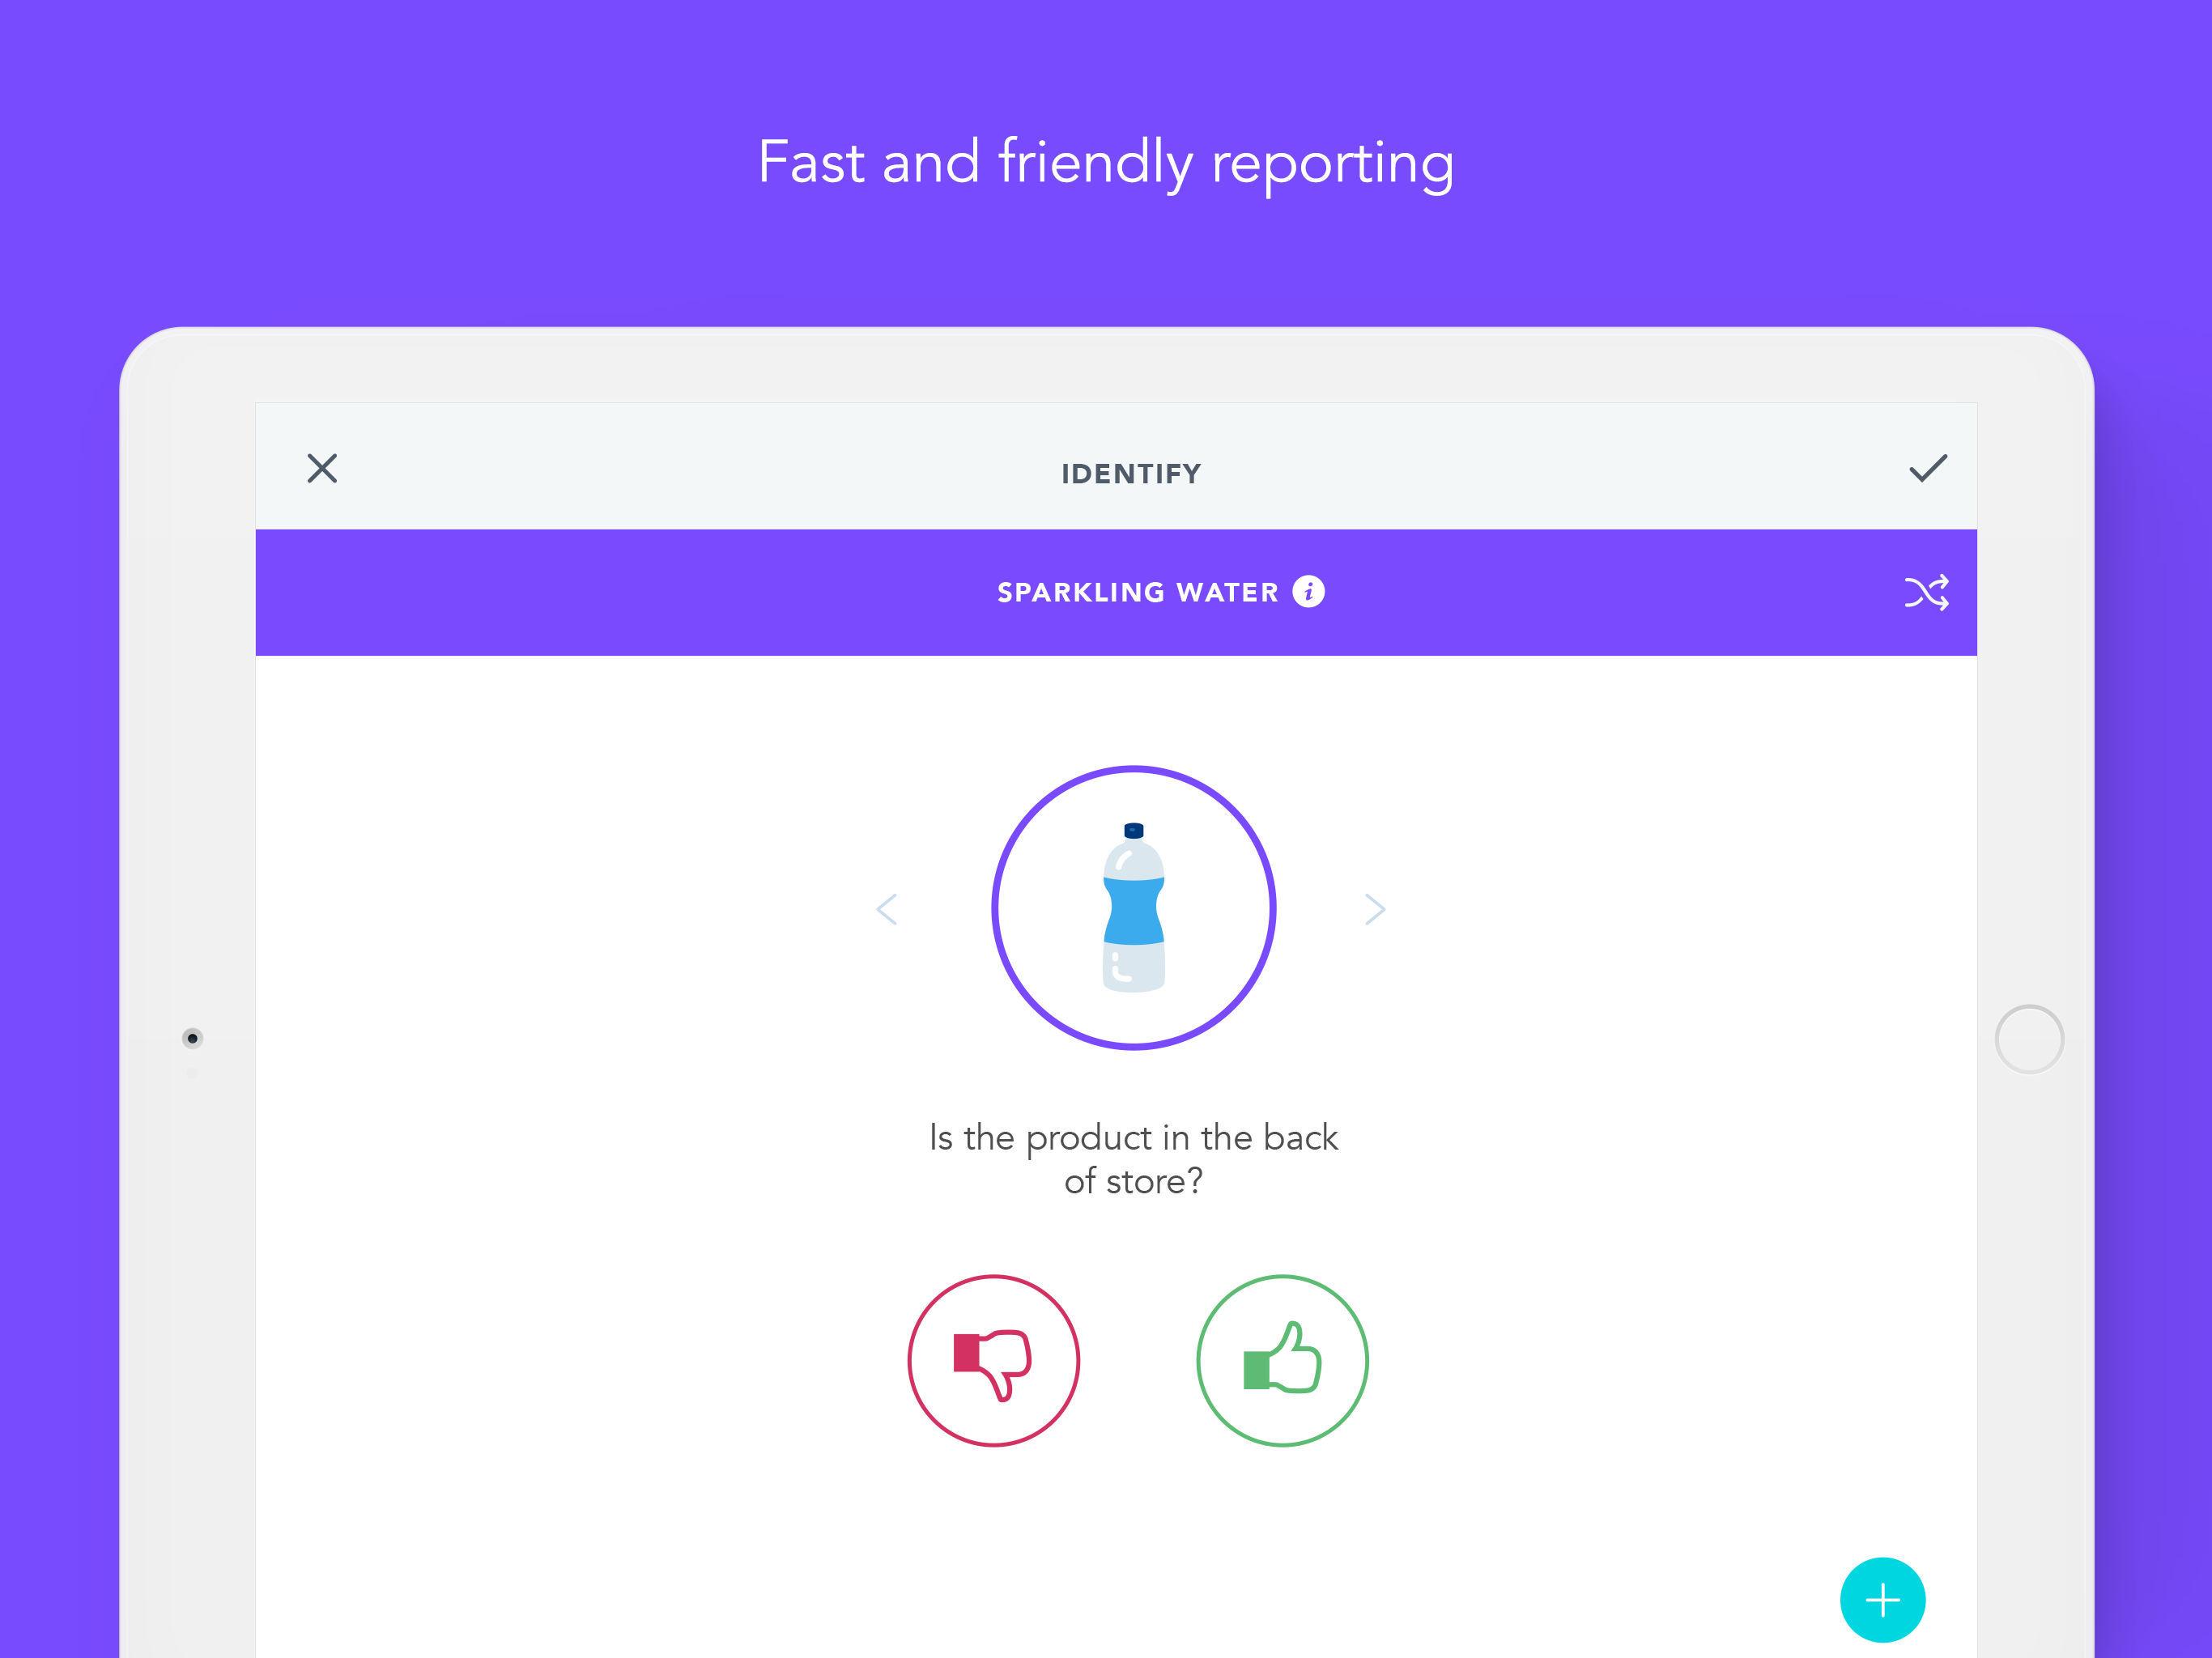
Task: Answer no with thumbs down
Action: 993,1360
